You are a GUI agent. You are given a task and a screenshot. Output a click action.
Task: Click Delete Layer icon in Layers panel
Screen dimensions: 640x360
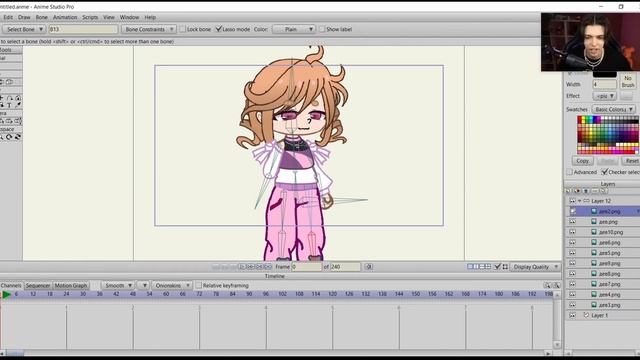[x=586, y=191]
